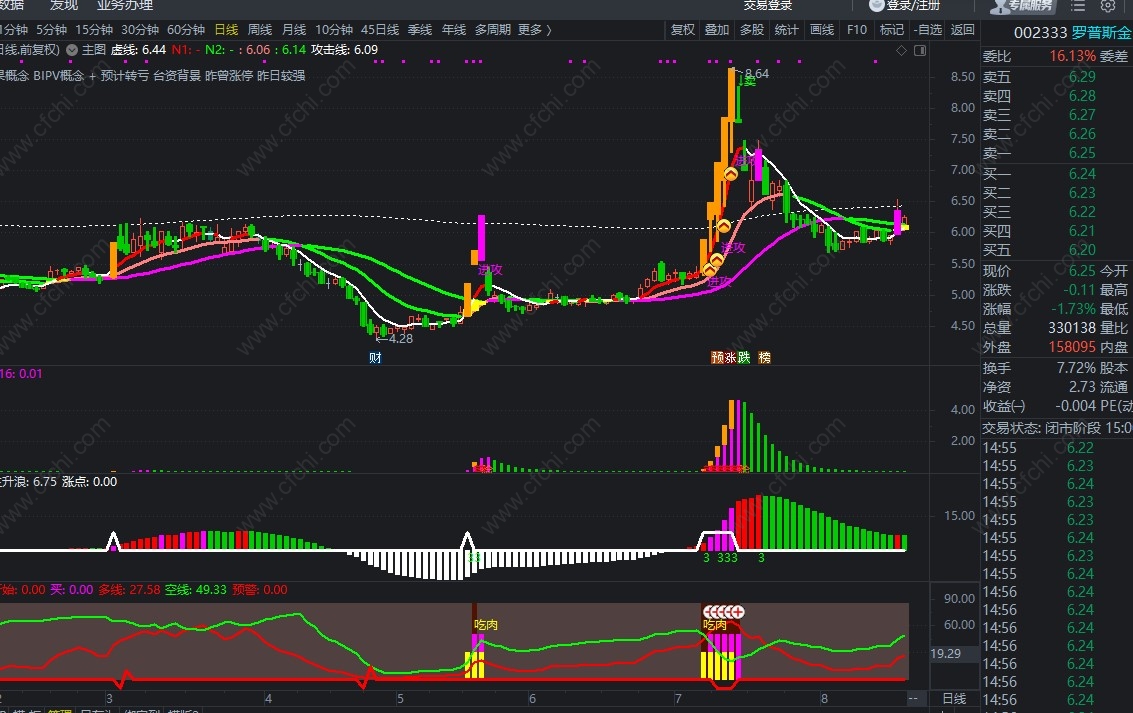
Task: Click the 涨 marker badge
Action: coord(731,358)
